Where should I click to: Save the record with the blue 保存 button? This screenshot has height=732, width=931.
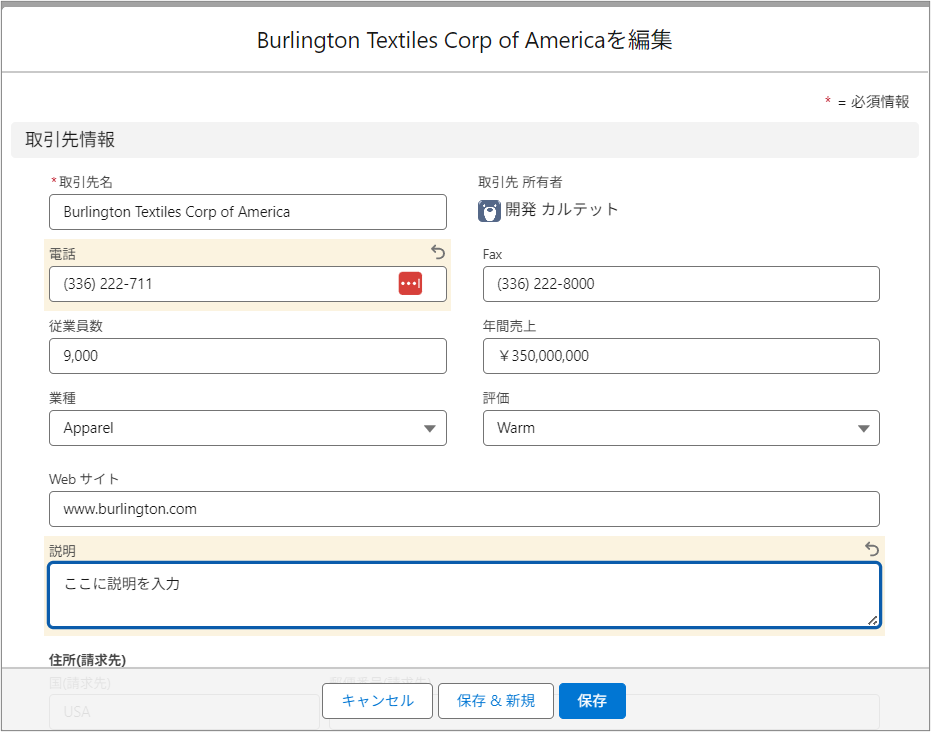tap(592, 701)
